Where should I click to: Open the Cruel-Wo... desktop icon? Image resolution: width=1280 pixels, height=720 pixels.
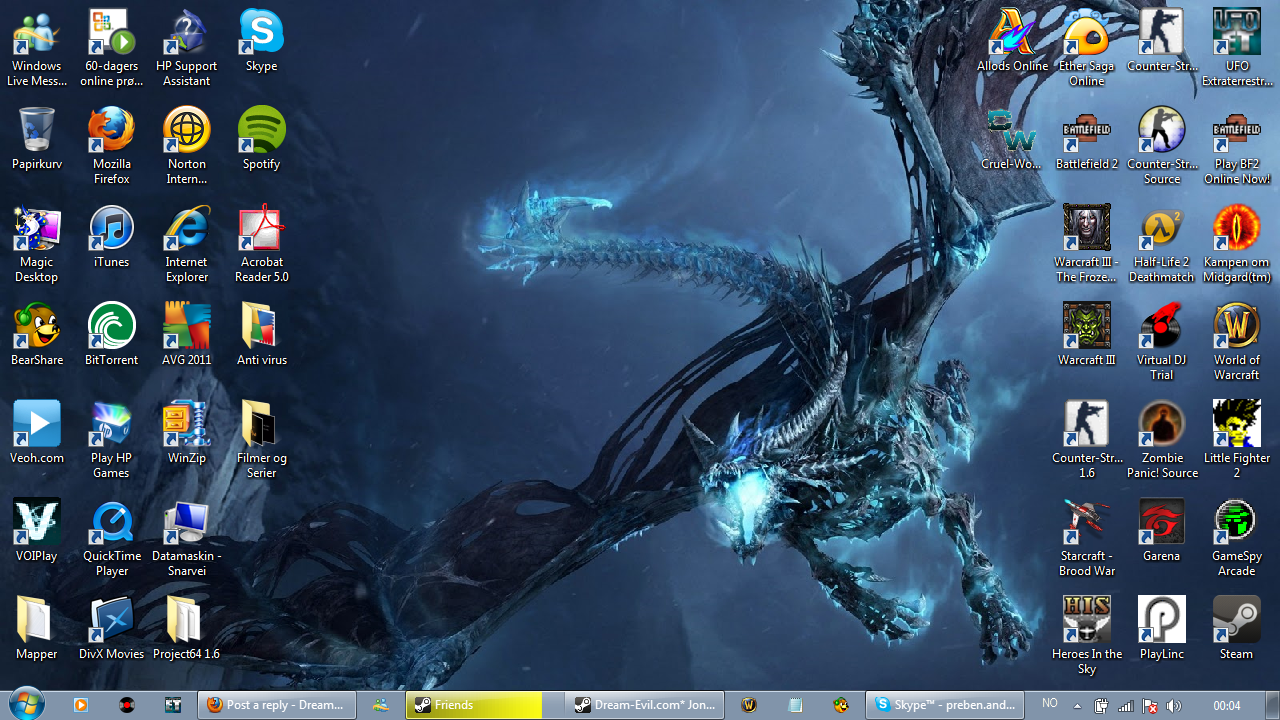pyautogui.click(x=1012, y=131)
